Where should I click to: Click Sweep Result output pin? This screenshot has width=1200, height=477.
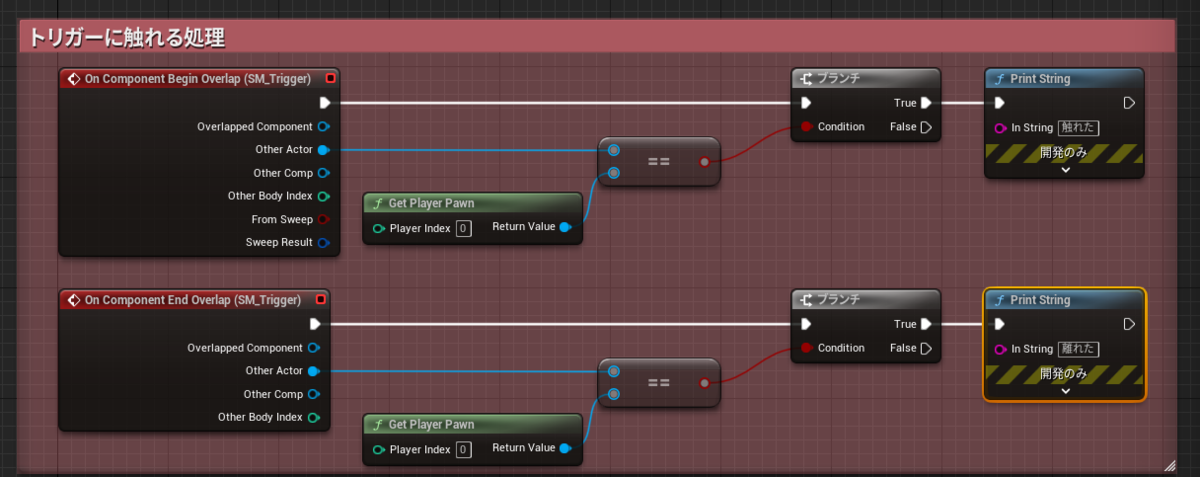point(323,242)
